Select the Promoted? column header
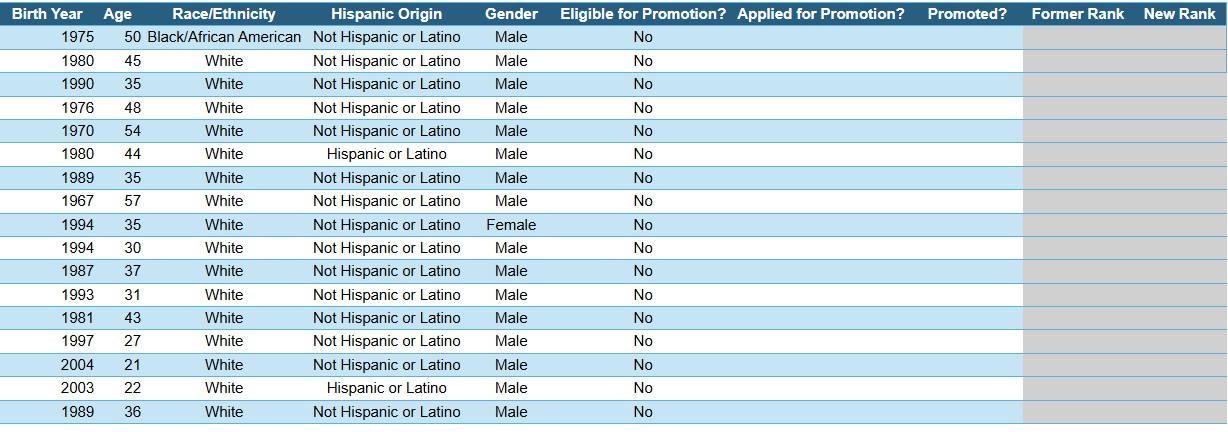The height and width of the screenshot is (432, 1228). click(x=967, y=14)
